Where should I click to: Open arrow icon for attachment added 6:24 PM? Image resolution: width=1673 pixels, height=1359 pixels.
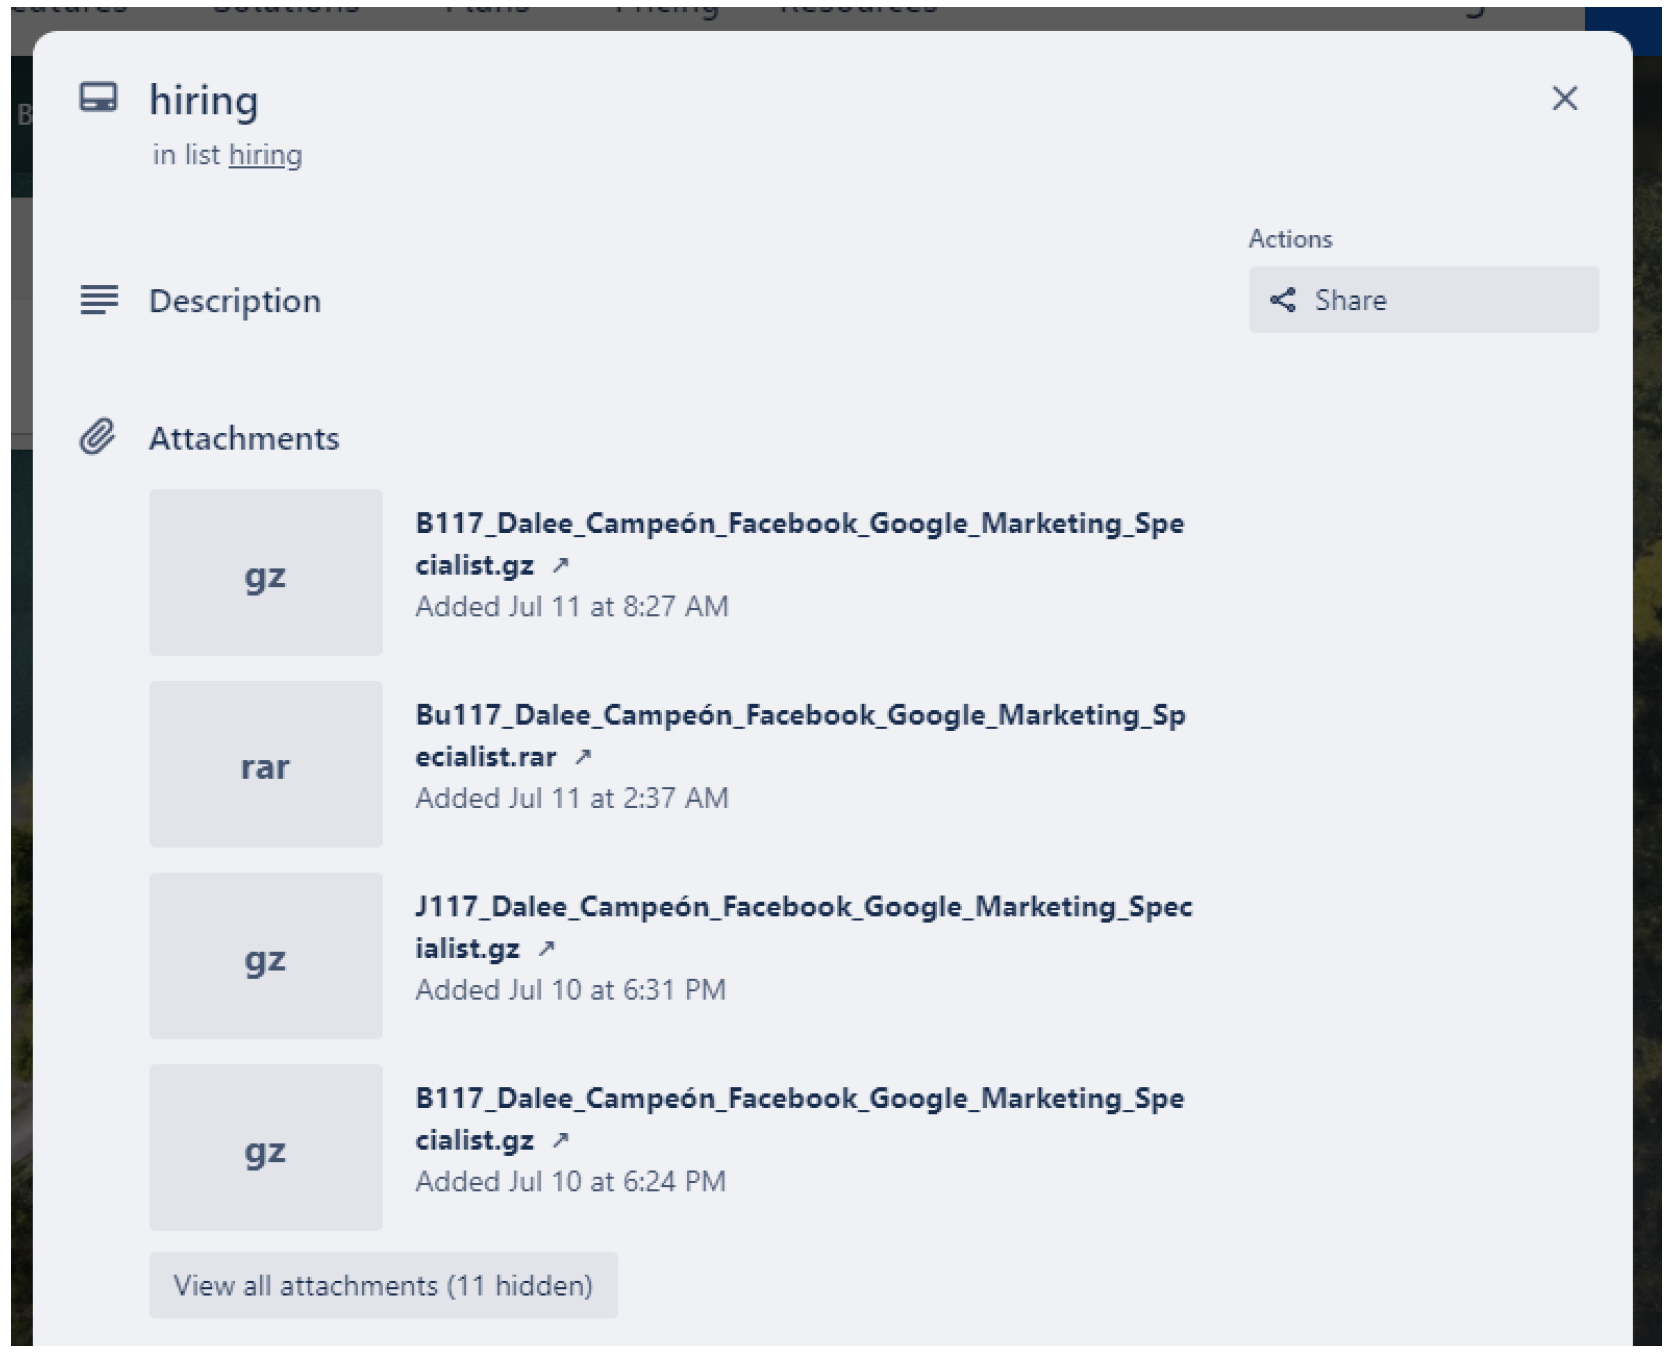(x=560, y=1140)
